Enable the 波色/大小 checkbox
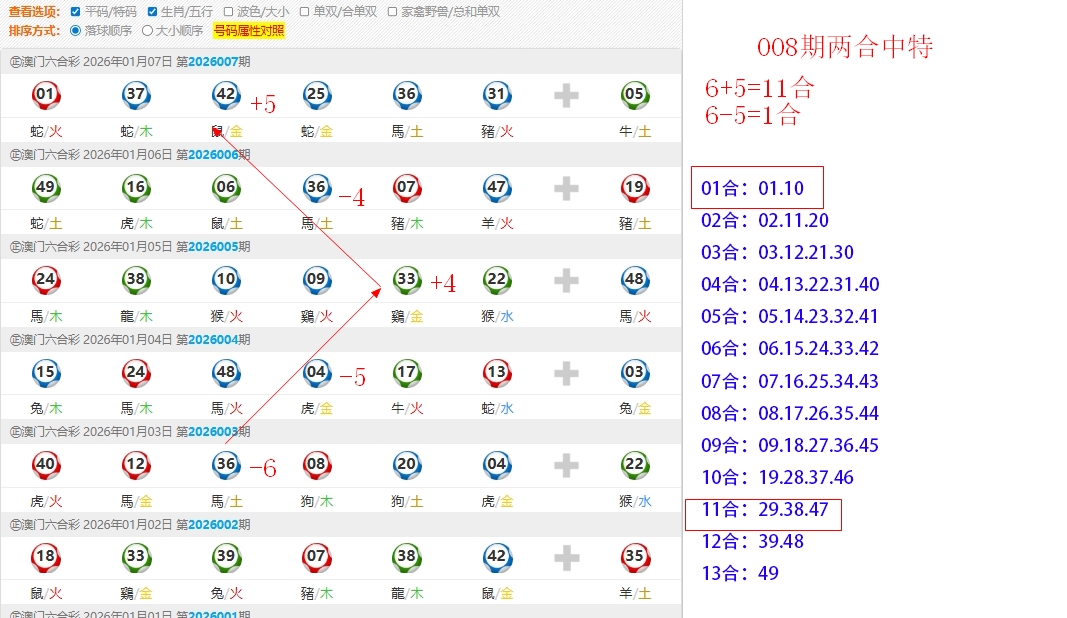The width and height of the screenshot is (1067, 618). pyautogui.click(x=228, y=12)
